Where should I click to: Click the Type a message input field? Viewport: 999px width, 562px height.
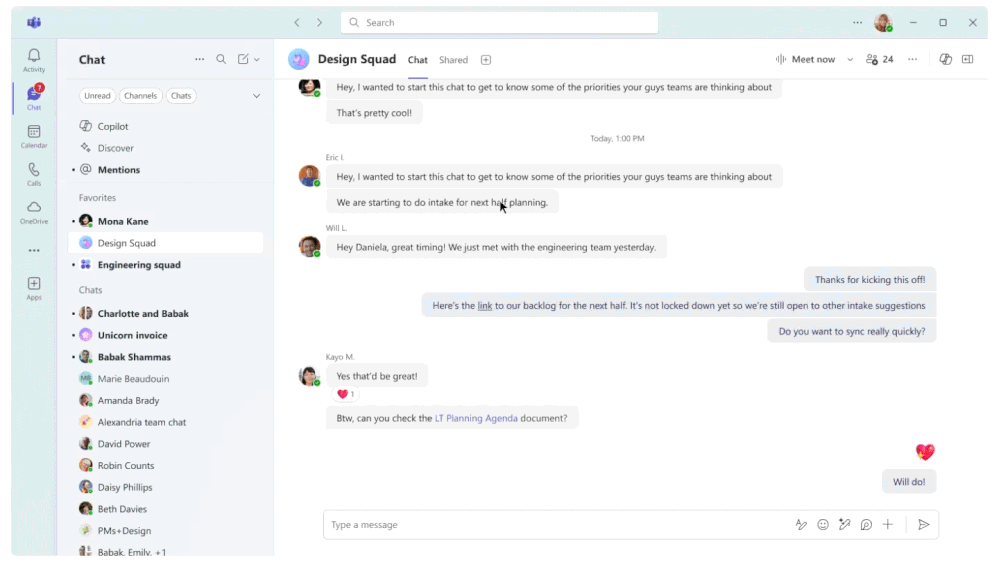click(556, 524)
